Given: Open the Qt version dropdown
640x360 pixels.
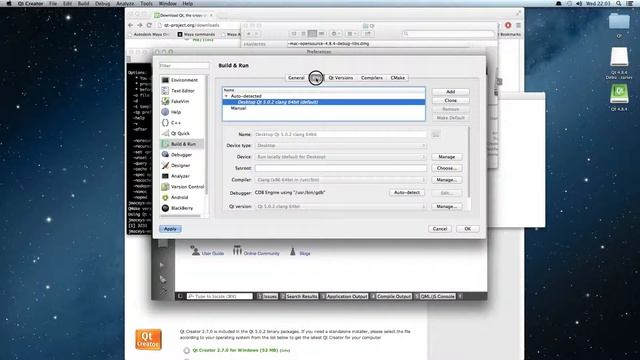Looking at the screenshot, I should point(340,207).
